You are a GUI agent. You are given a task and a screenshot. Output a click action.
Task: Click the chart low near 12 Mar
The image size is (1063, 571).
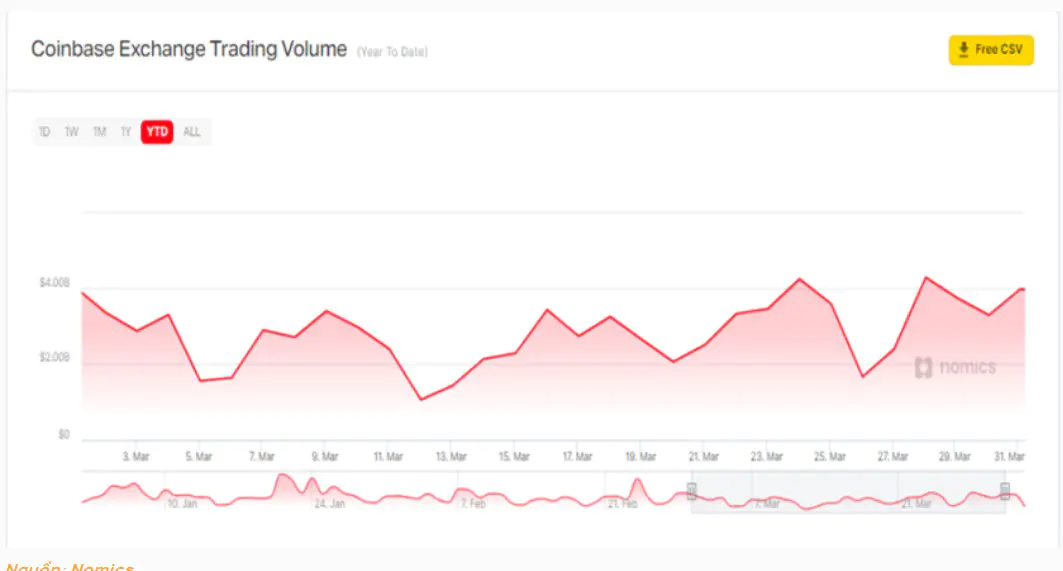(x=421, y=399)
